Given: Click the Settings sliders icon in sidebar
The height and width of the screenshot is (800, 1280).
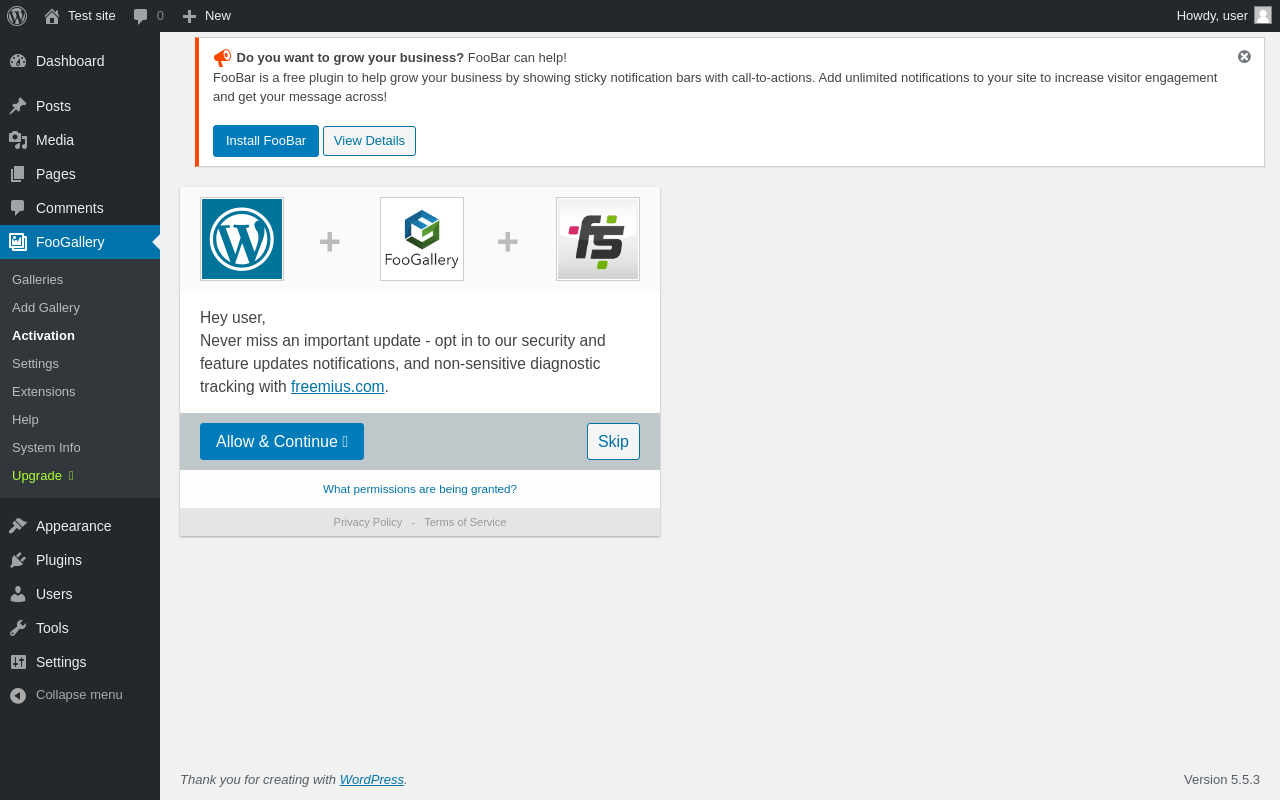Looking at the screenshot, I should [18, 662].
